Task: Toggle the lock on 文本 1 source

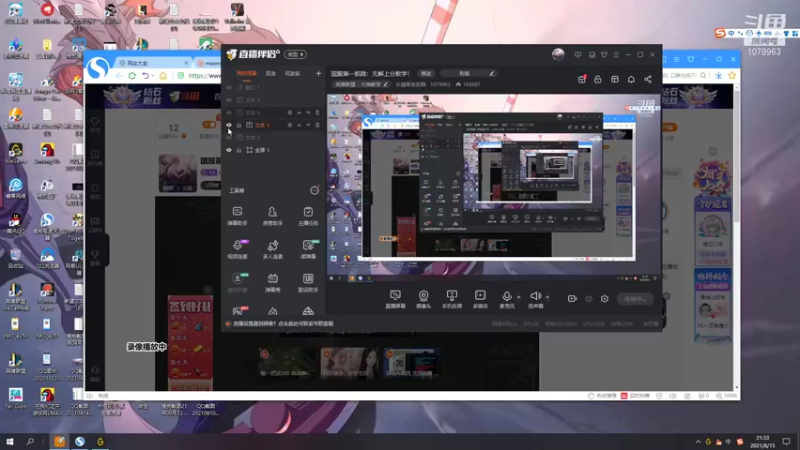Action: point(239,125)
